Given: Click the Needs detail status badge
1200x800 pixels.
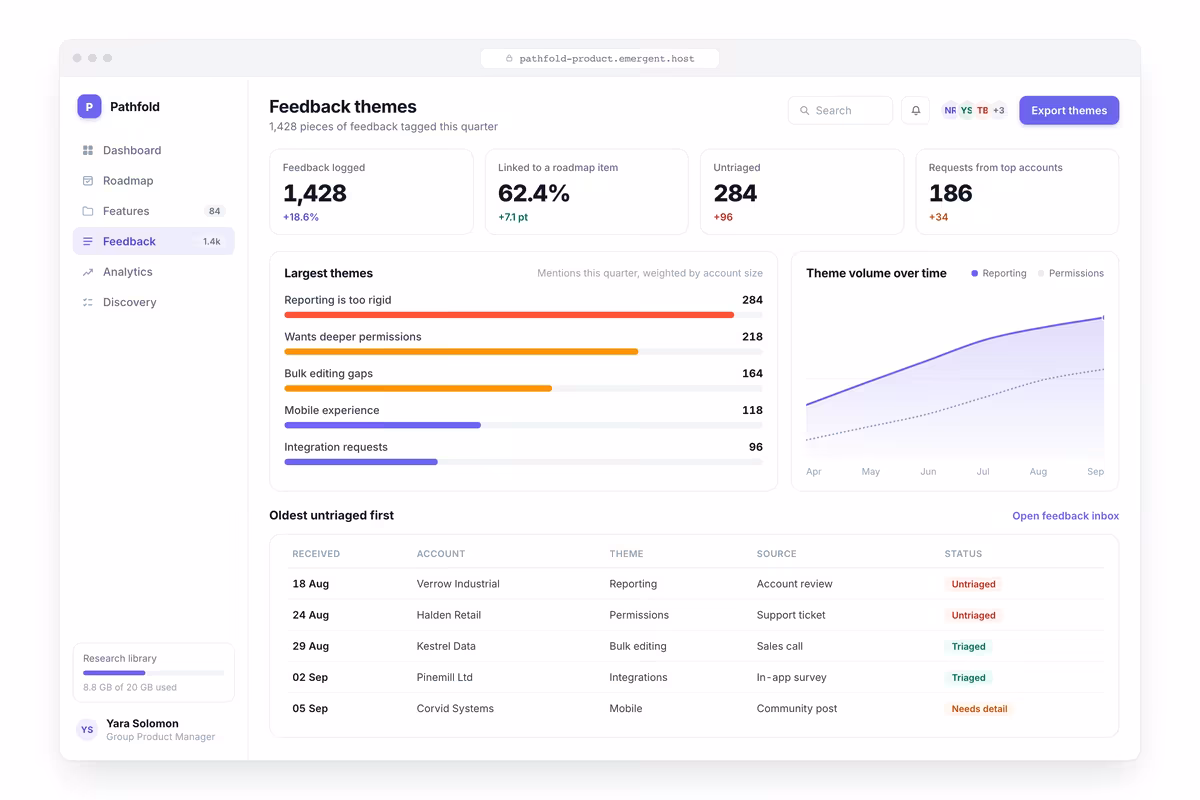Looking at the screenshot, I should point(979,708).
